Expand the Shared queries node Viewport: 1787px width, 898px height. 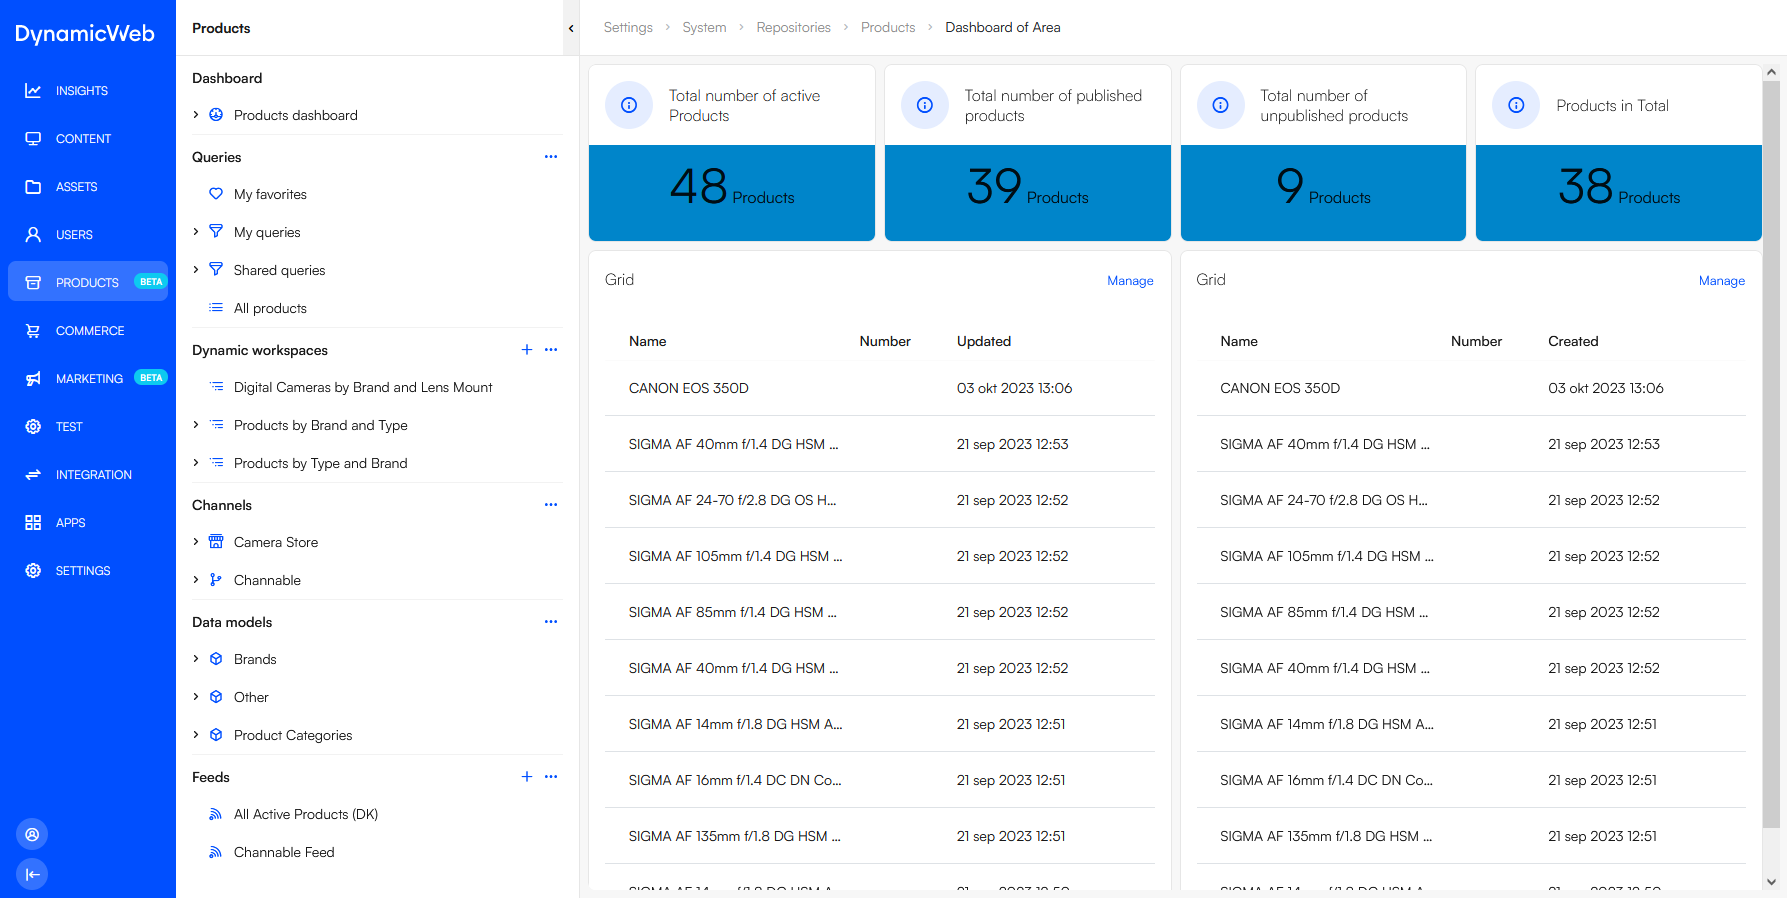(196, 270)
